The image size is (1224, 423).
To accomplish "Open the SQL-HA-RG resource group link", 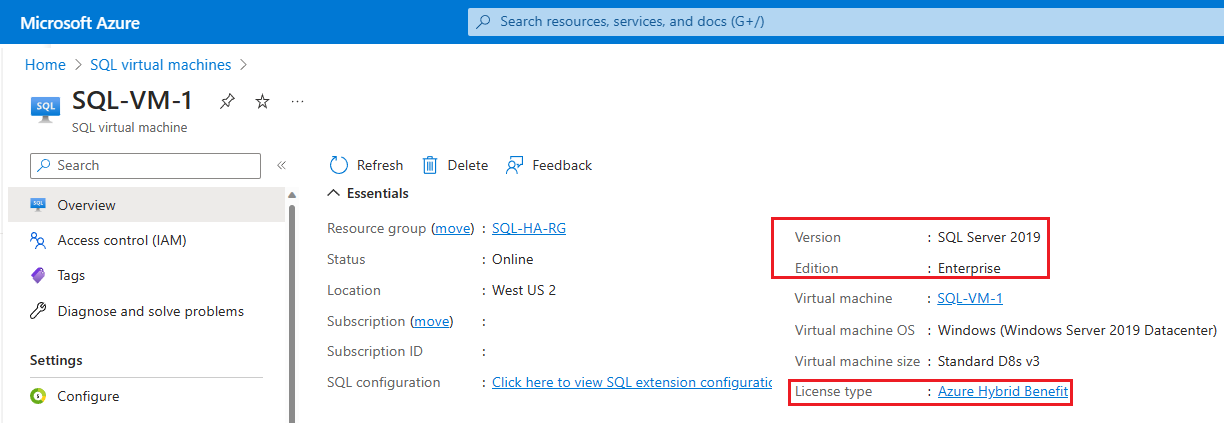I will pos(529,228).
